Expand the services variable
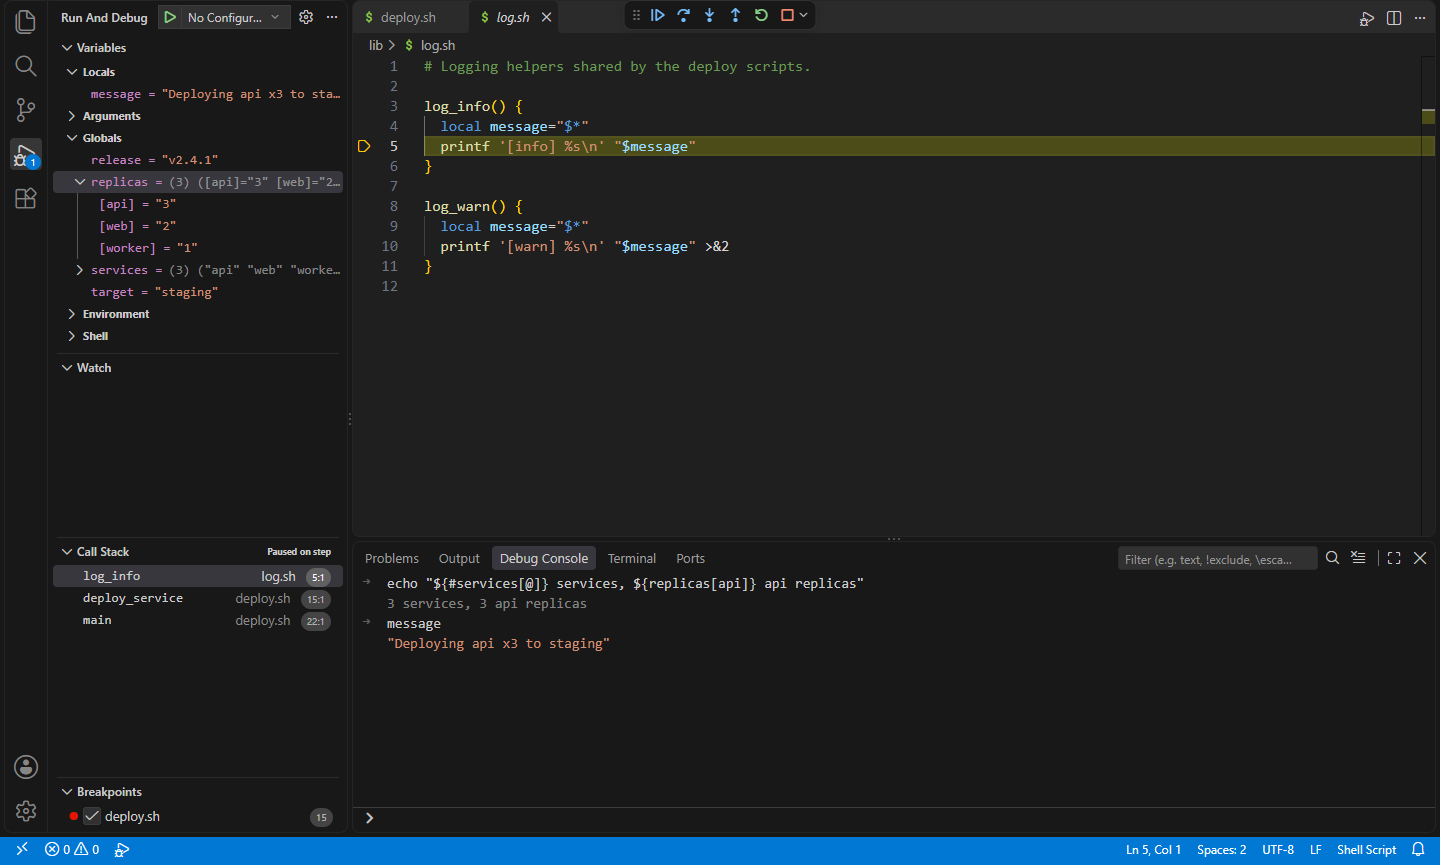 [x=80, y=270]
